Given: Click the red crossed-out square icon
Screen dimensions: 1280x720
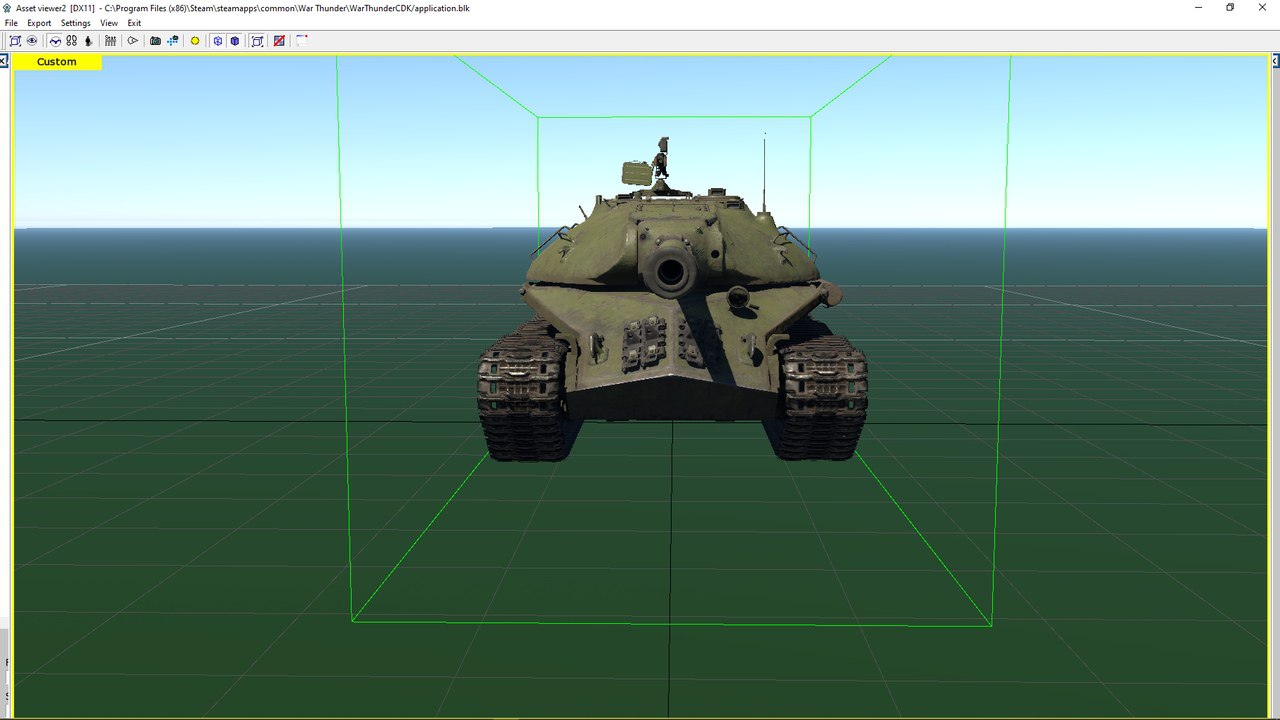Looking at the screenshot, I should click(279, 41).
